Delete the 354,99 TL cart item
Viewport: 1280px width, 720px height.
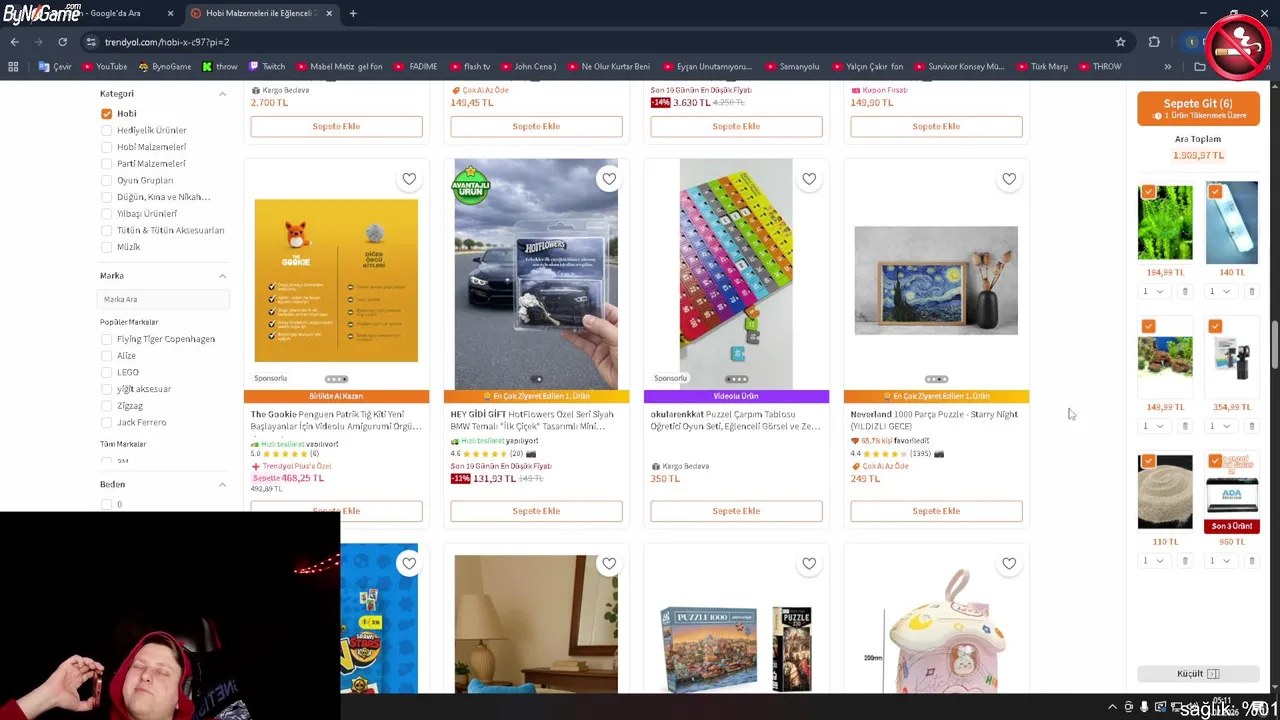coord(1251,426)
